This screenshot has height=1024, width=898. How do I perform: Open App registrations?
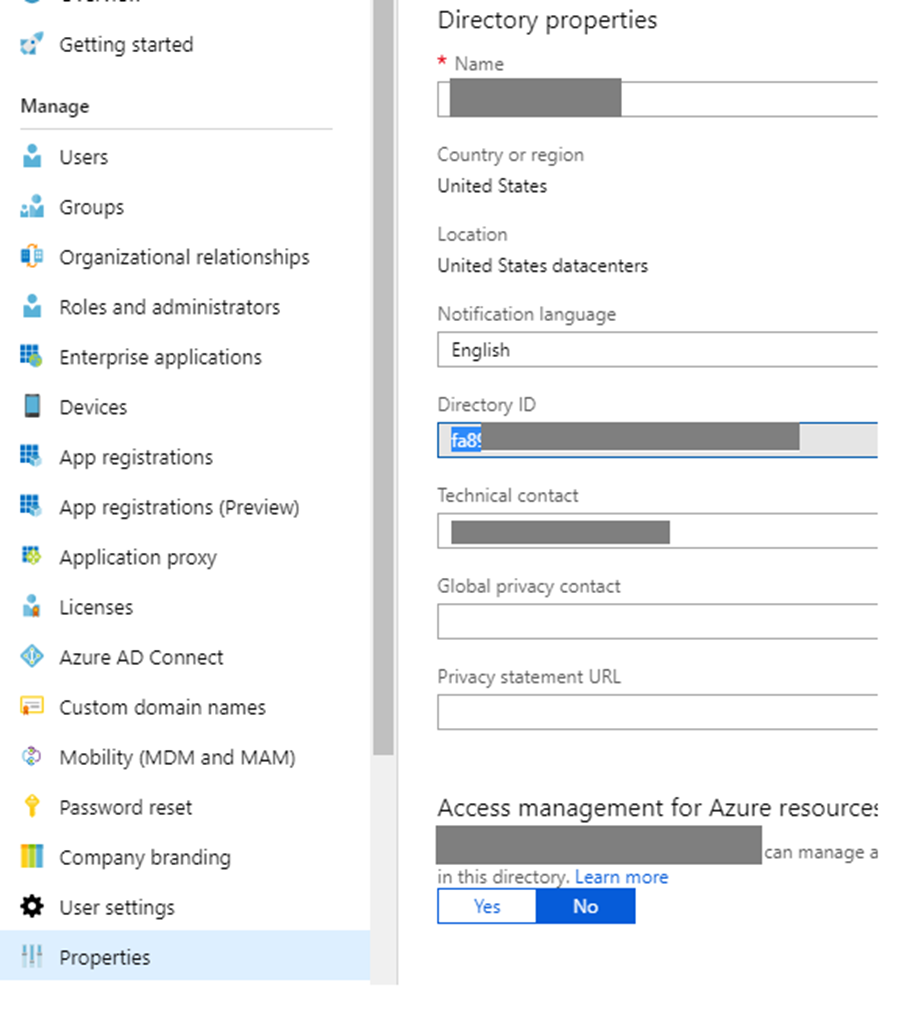(136, 457)
